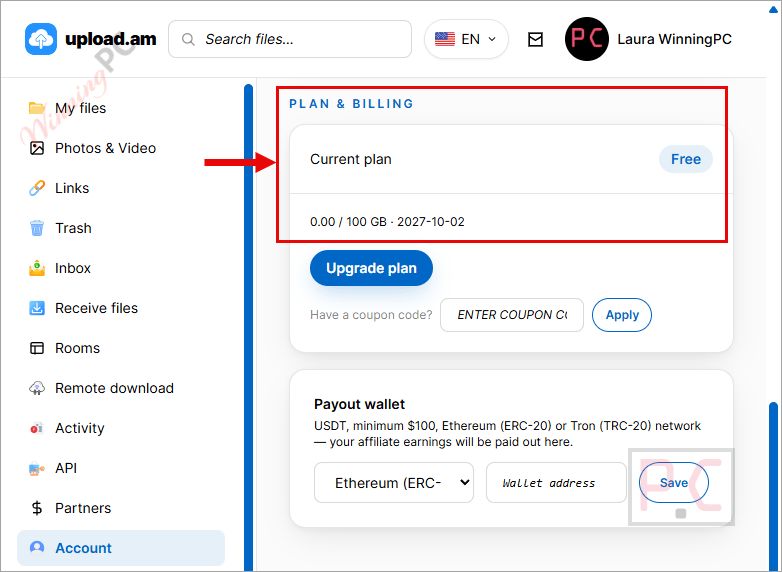
Task: Click the Links chain icon
Action: 37,188
